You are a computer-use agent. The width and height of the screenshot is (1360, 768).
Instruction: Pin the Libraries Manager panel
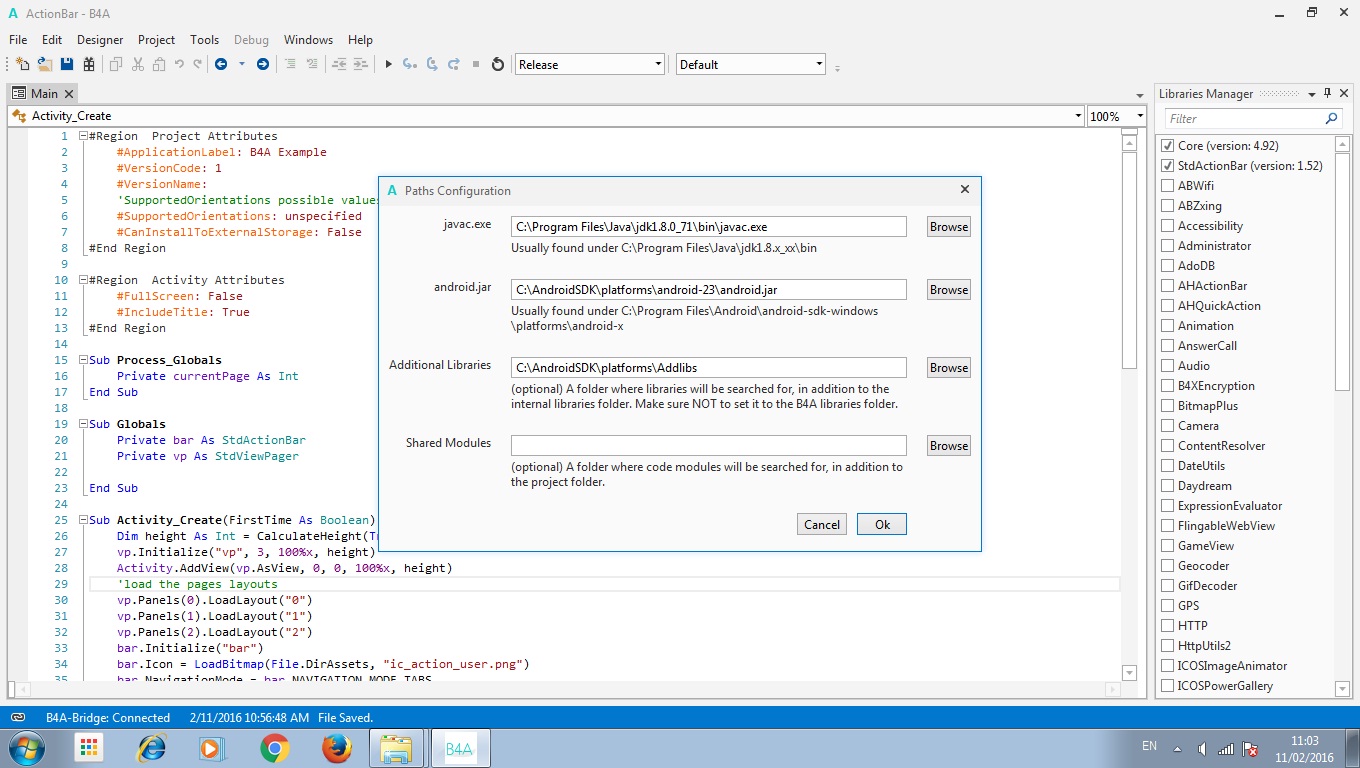click(1327, 93)
